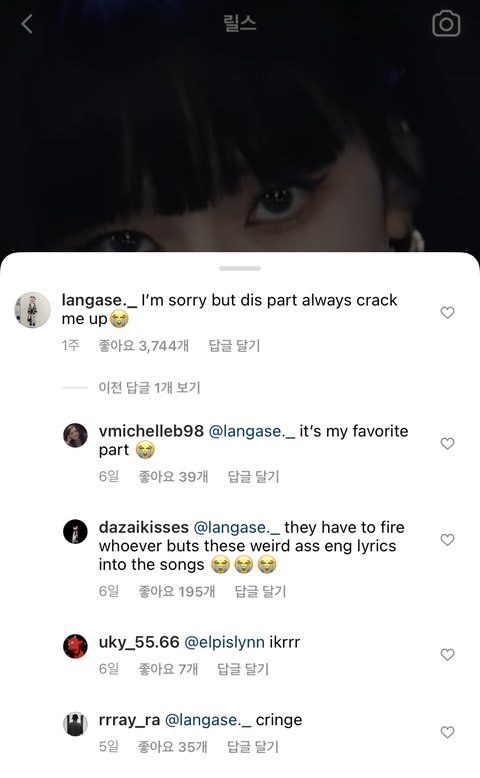Like the langase._ comment with heart
The height and width of the screenshot is (778, 480).
pyautogui.click(x=447, y=312)
